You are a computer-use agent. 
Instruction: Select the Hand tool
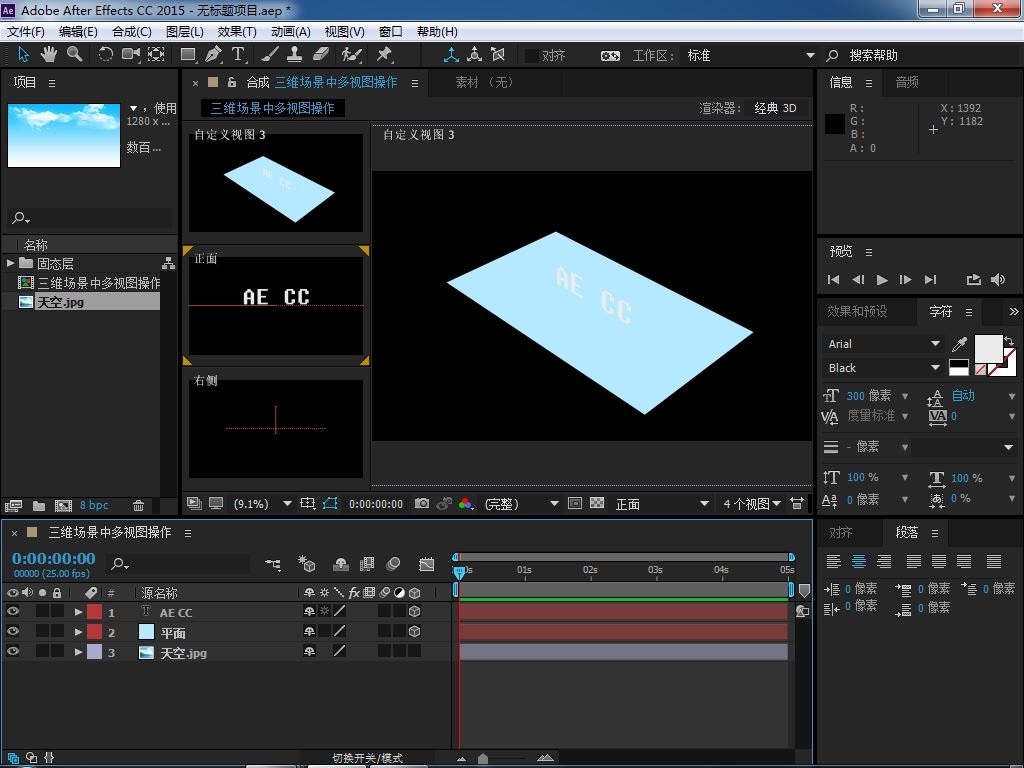(49, 55)
